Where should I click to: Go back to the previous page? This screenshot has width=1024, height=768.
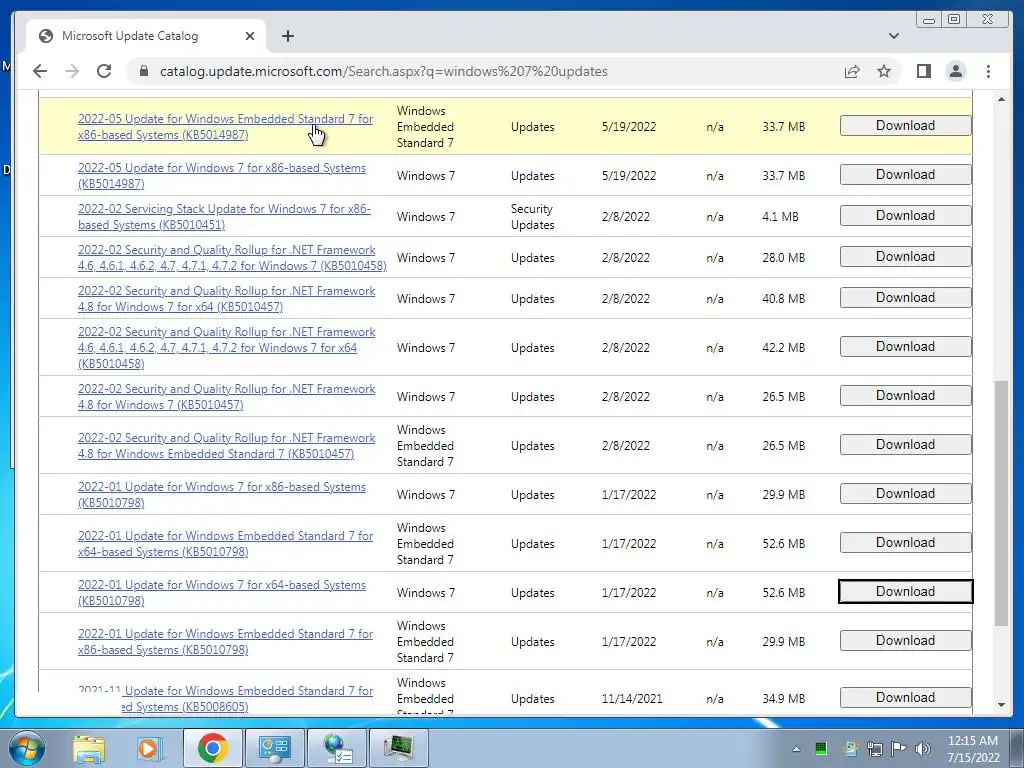point(40,71)
